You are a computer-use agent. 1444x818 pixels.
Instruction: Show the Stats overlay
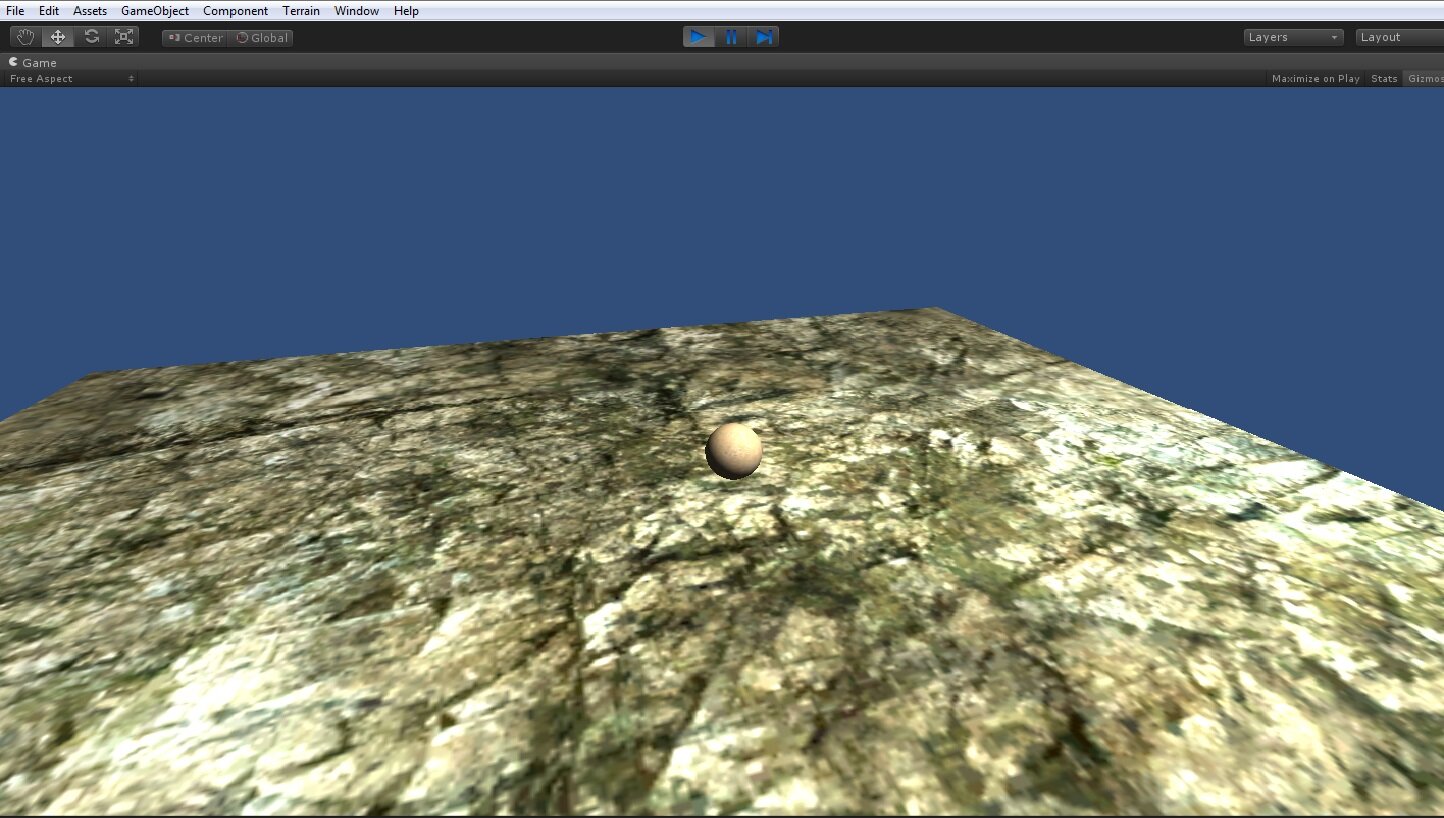tap(1384, 79)
